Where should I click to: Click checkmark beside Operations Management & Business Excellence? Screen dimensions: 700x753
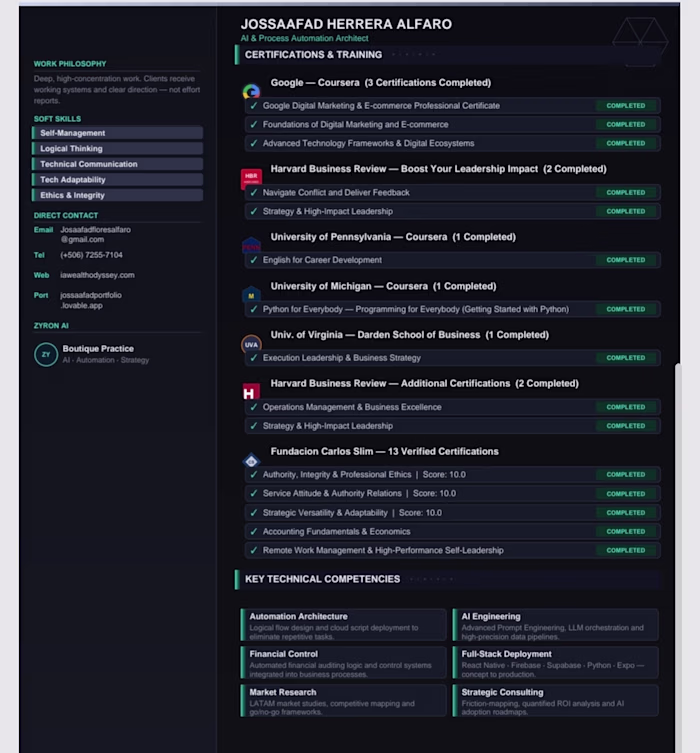click(x=254, y=407)
